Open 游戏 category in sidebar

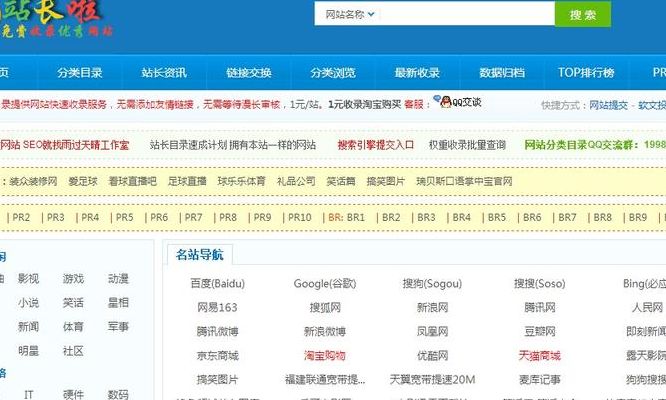tap(73, 279)
